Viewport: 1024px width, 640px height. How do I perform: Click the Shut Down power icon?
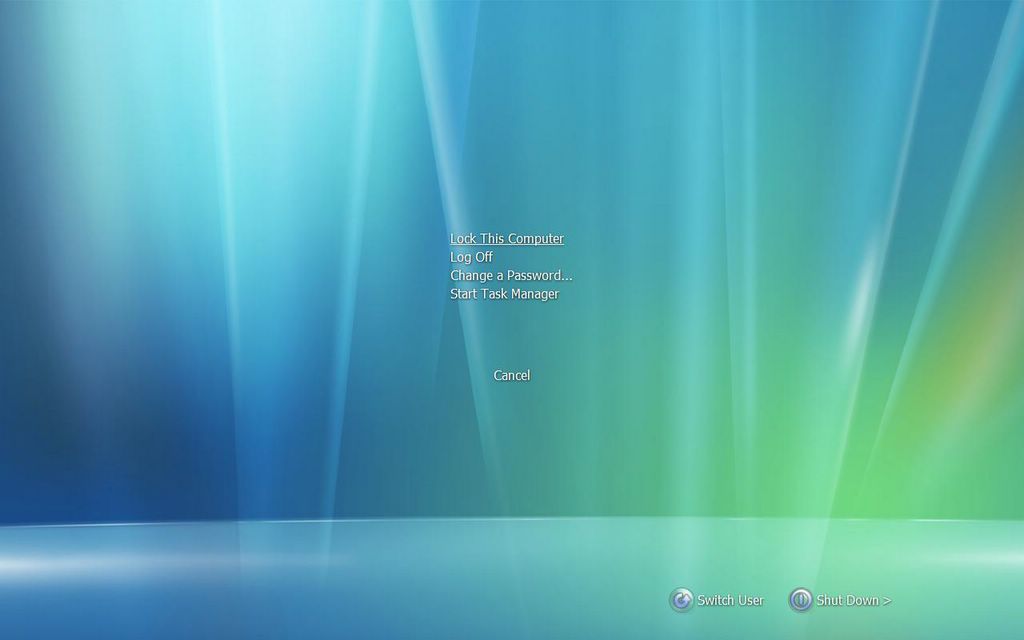click(x=801, y=600)
